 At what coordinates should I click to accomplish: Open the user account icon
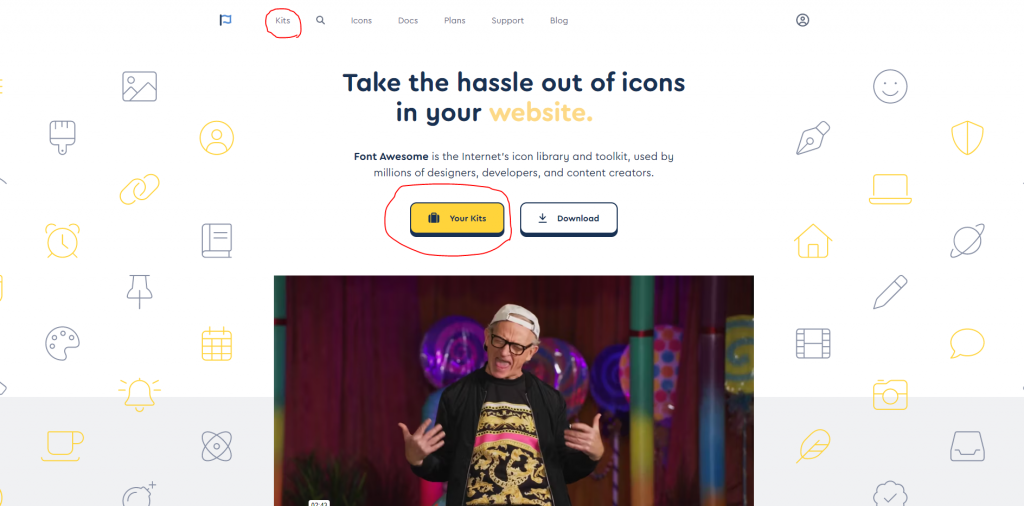tap(803, 20)
